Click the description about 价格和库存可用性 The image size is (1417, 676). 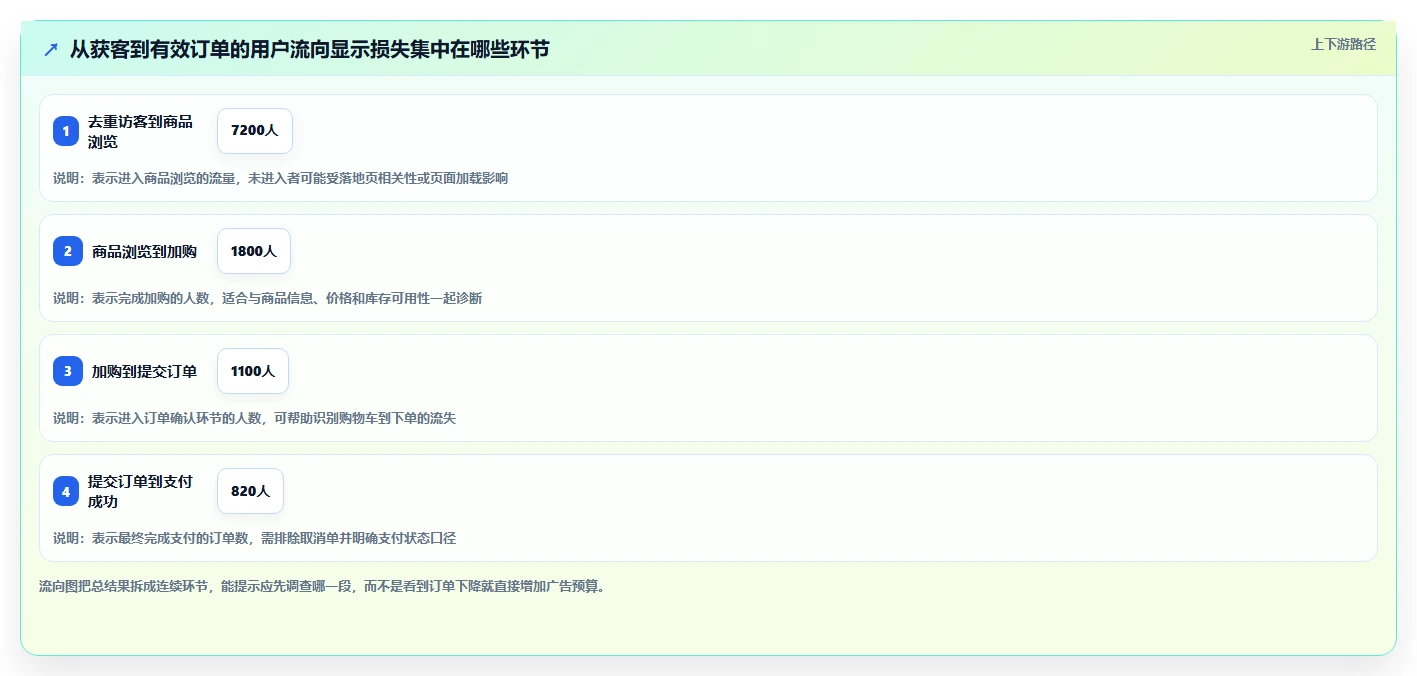(267, 298)
